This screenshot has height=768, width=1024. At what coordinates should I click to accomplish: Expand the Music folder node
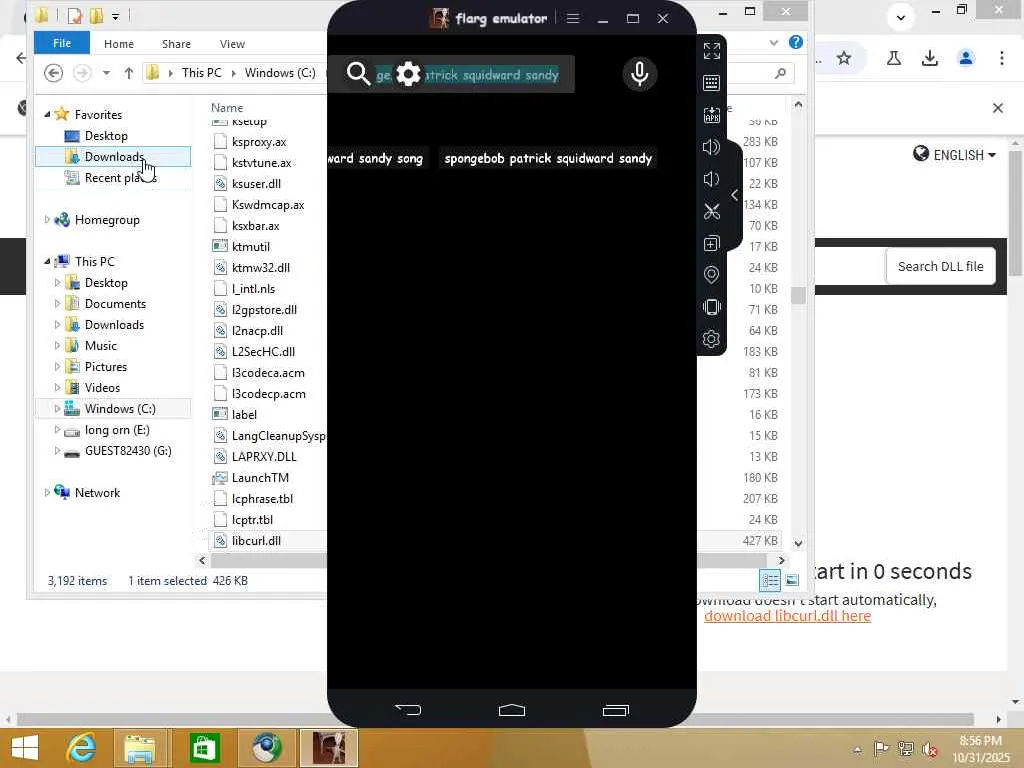pos(57,345)
